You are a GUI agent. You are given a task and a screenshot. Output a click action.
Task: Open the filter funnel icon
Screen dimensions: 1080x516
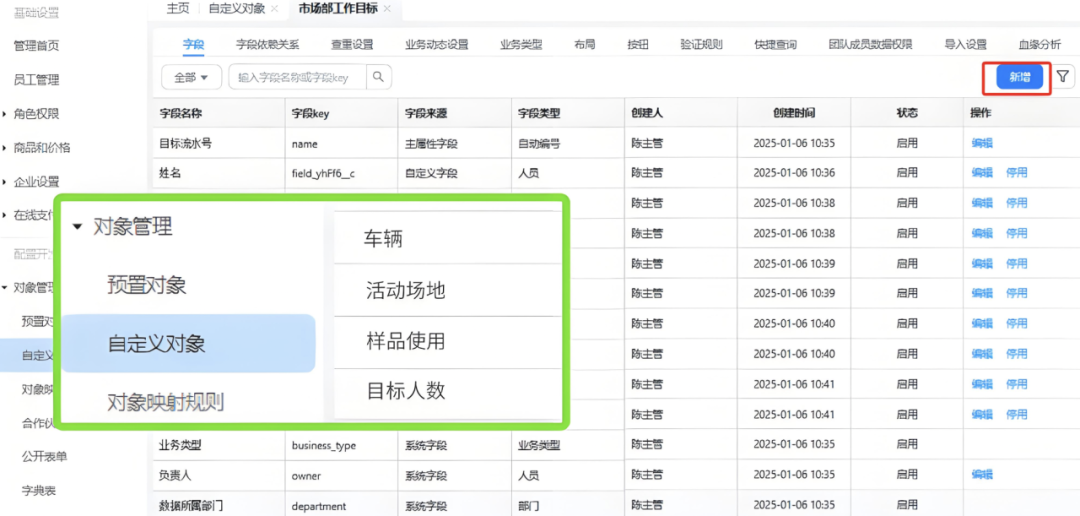[x=1063, y=77]
